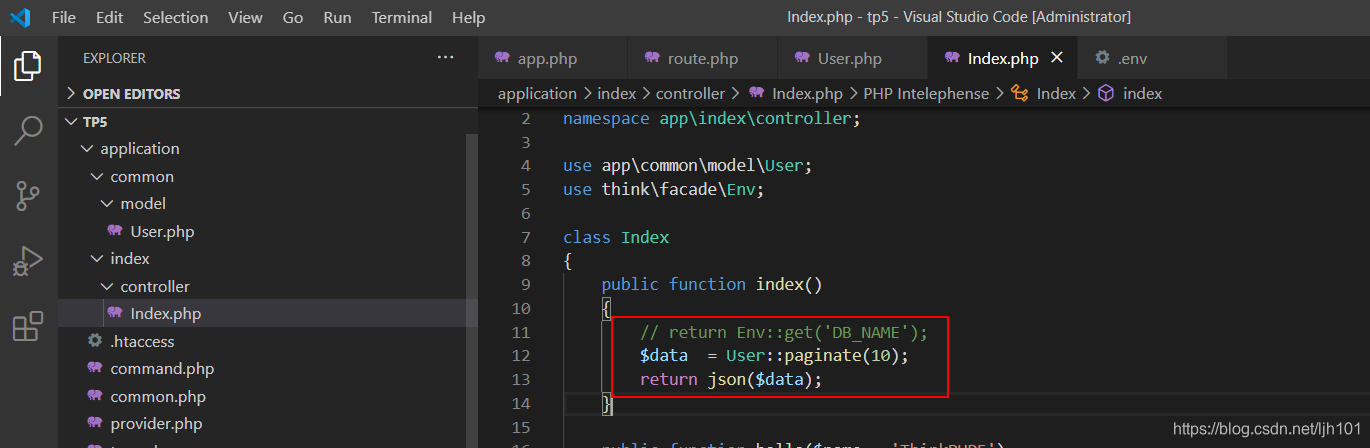Open the Run menu
This screenshot has height=448, width=1370.
point(338,18)
